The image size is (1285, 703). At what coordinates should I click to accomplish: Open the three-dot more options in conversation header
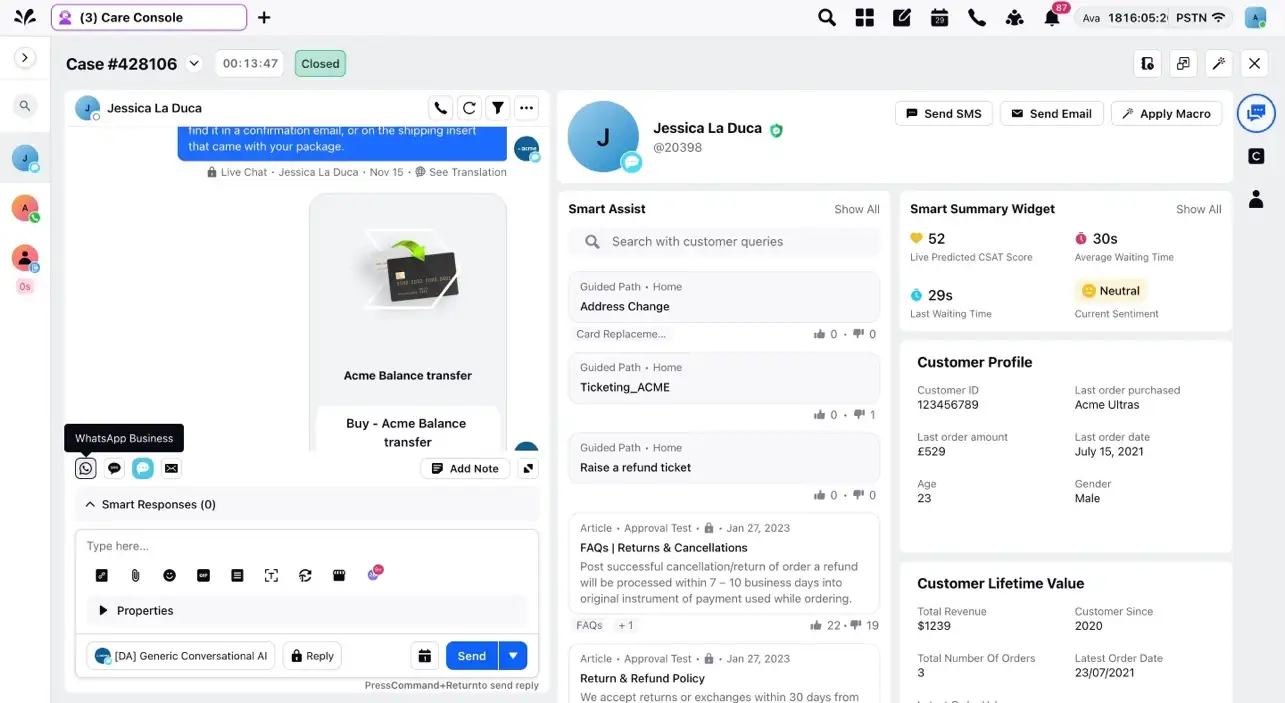[x=527, y=107]
